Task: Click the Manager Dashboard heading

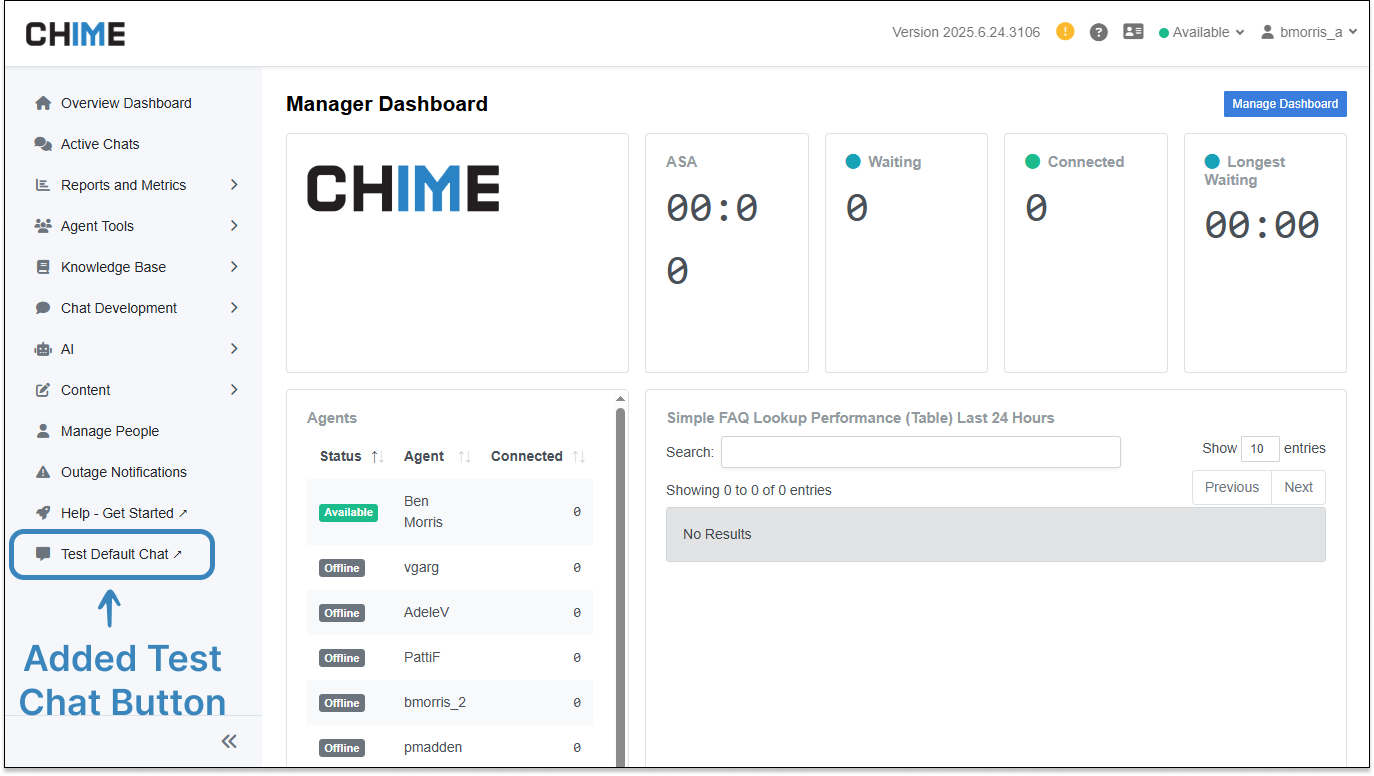Action: 387,104
